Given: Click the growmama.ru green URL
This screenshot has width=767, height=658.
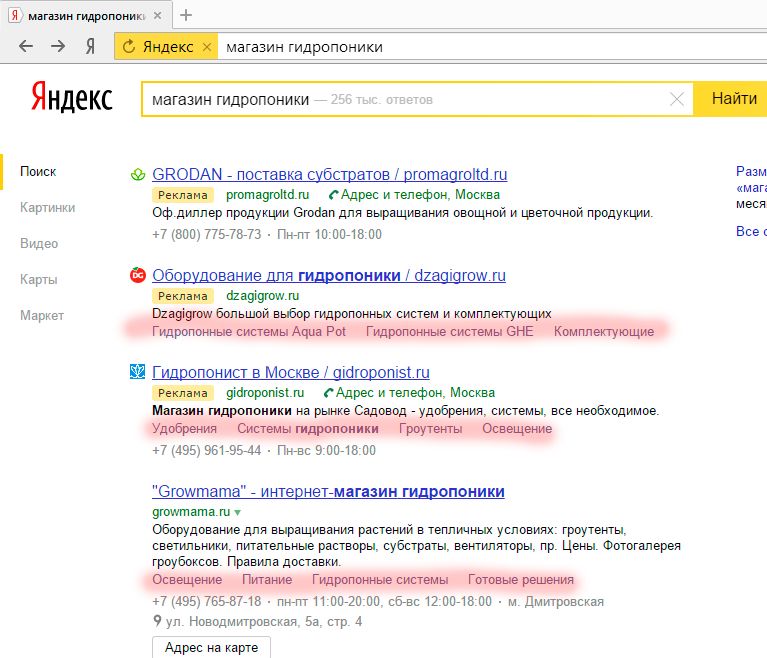Looking at the screenshot, I should (191, 512).
